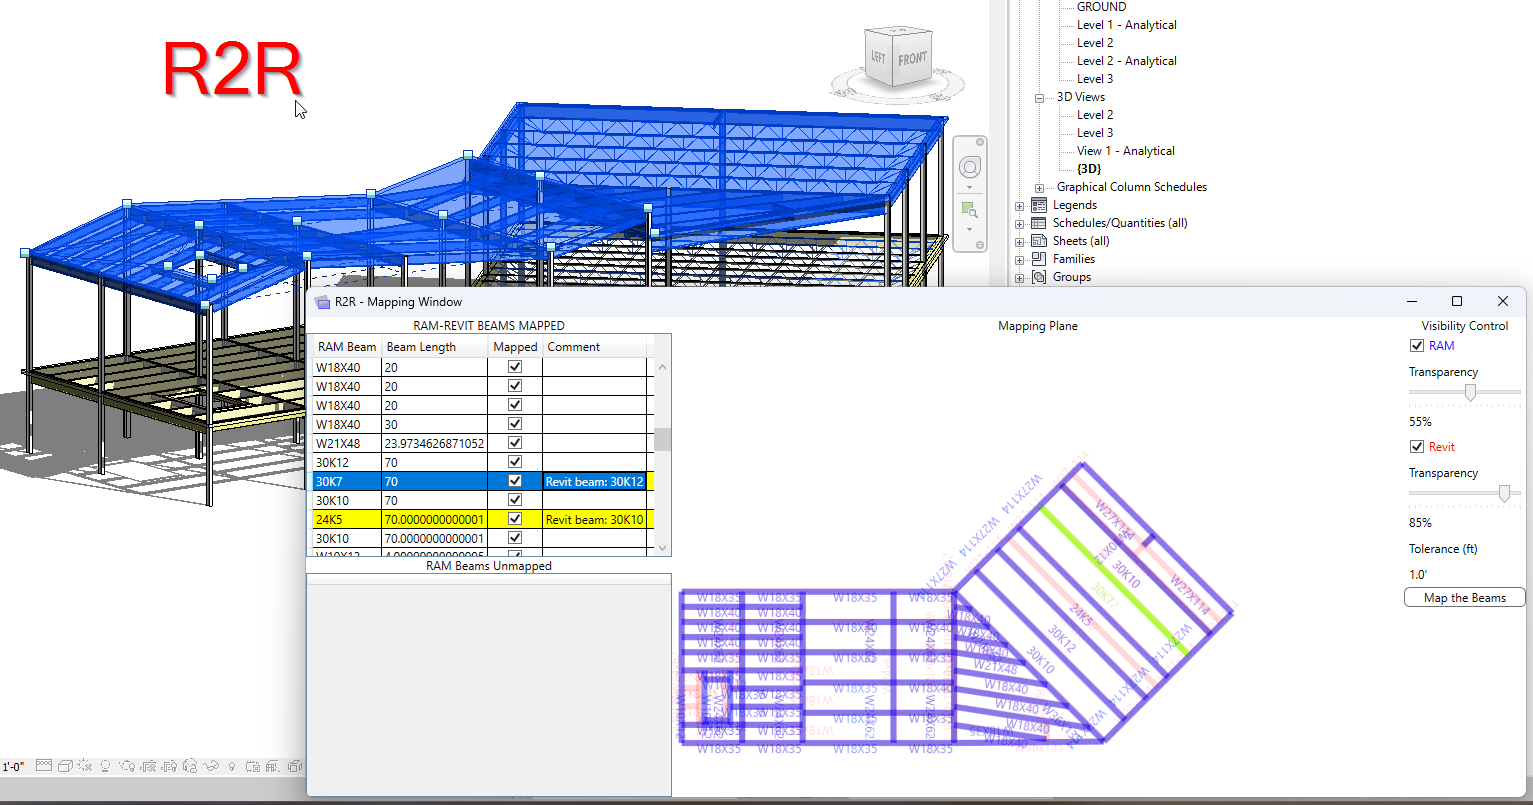Open Level 1 - Analytical view
This screenshot has width=1533, height=805.
tap(1126, 25)
